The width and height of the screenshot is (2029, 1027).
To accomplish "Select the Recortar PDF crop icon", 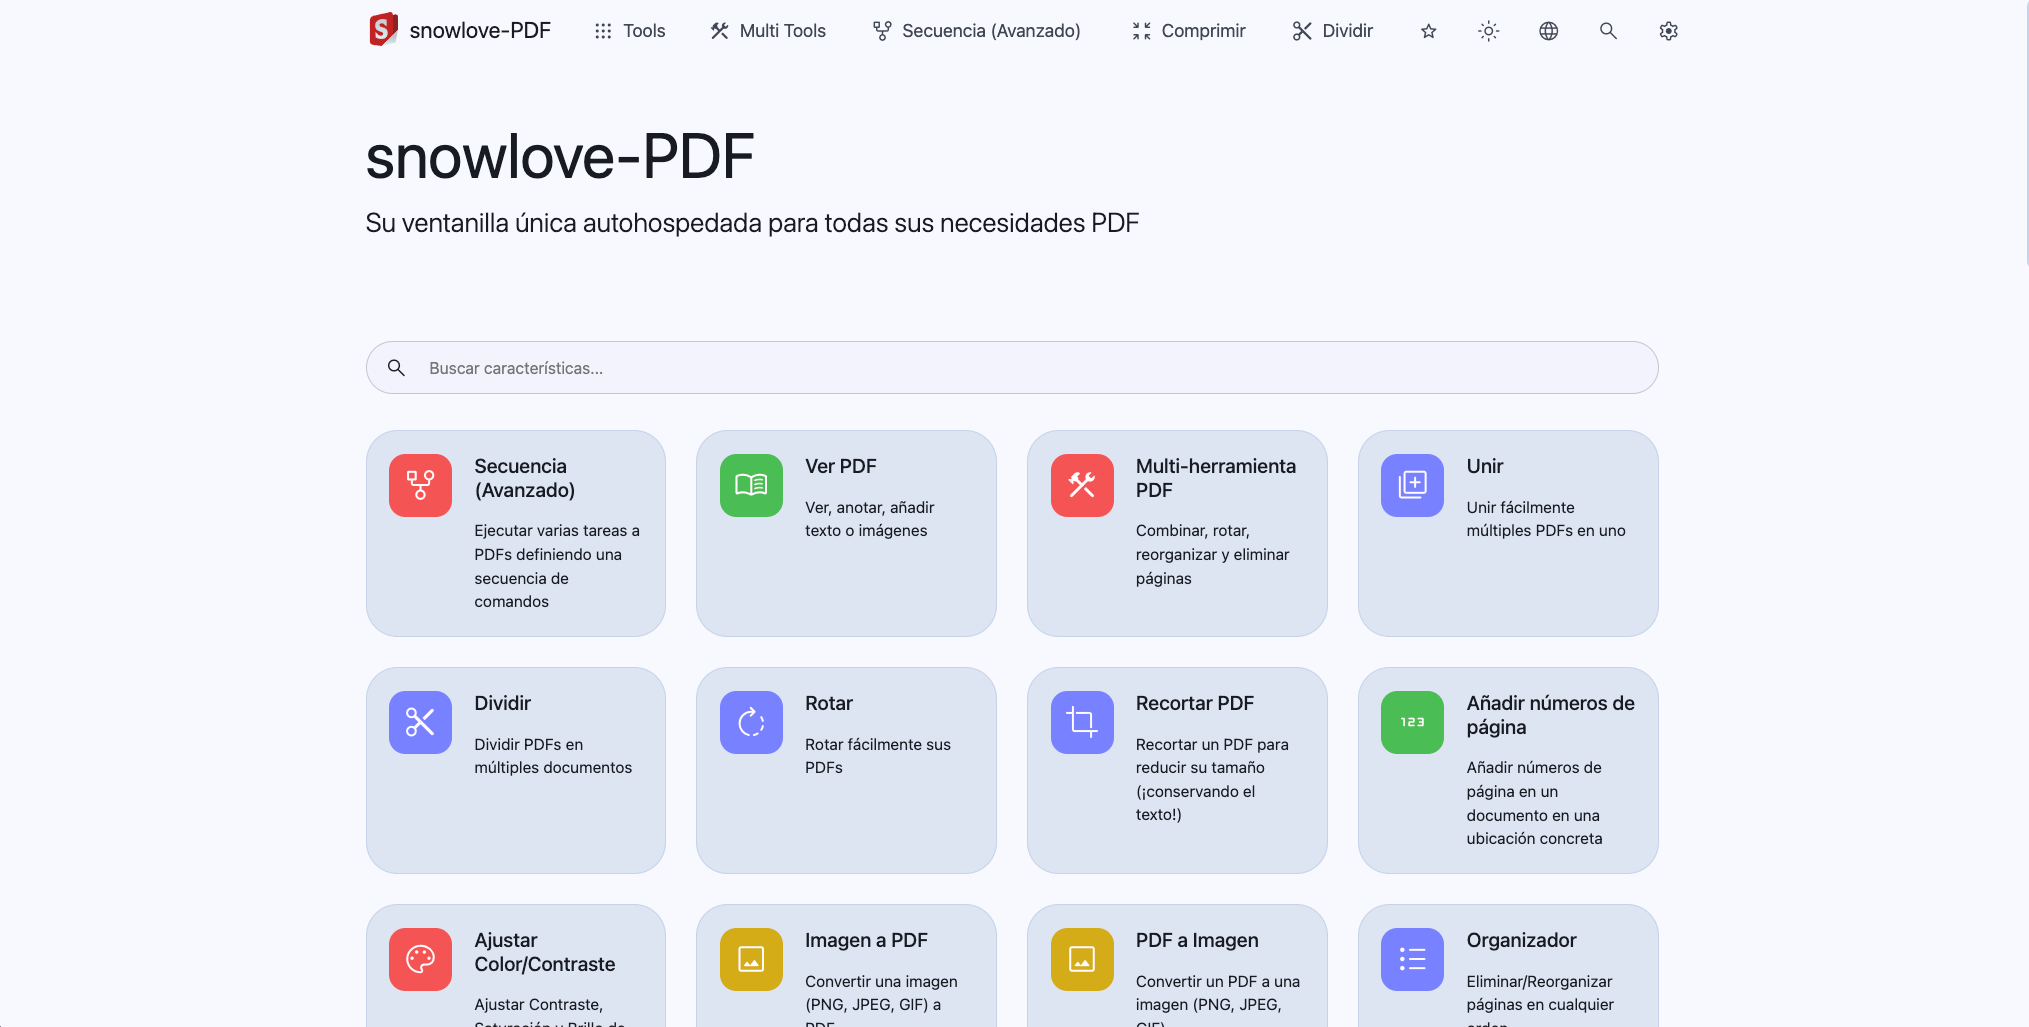I will [1082, 722].
